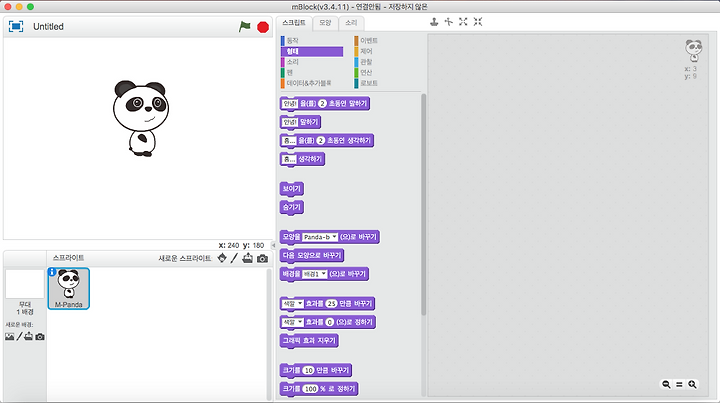Open the 색깔 dropdown in 만큼 바꾸기 block
Screen dimensions: 720x403
coord(292,303)
